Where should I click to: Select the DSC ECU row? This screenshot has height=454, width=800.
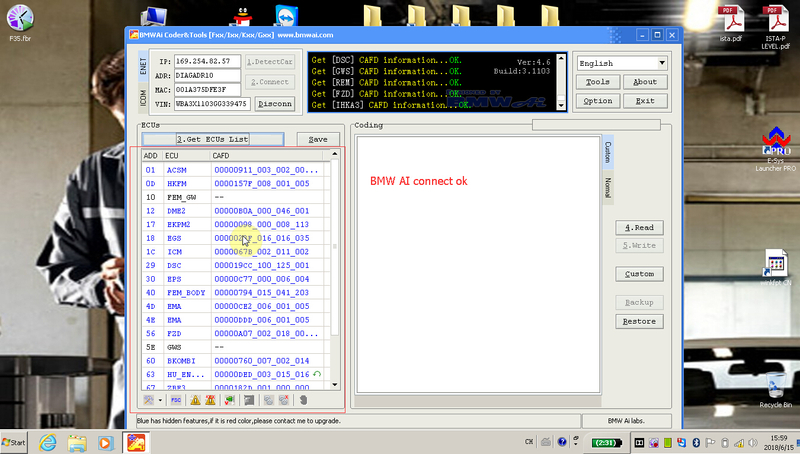(236, 265)
